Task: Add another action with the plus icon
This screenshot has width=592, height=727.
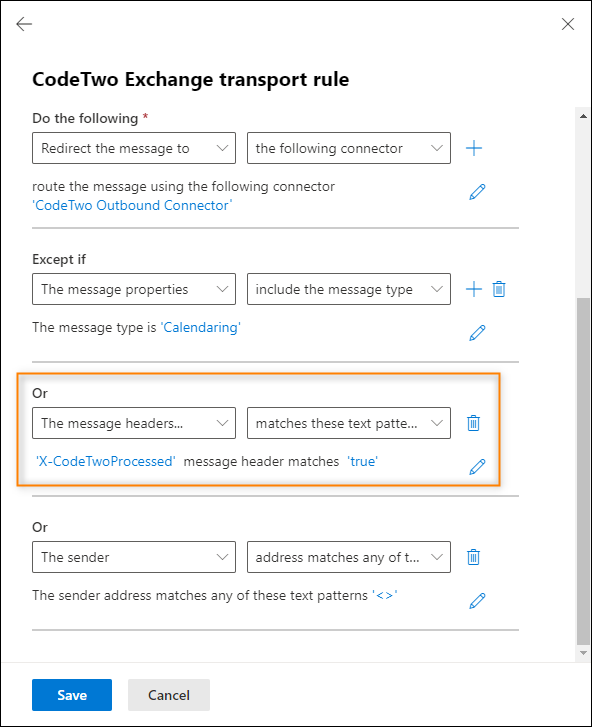Action: 474,148
